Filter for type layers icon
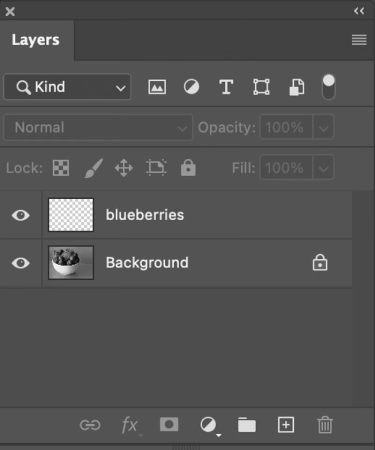375x450 pixels. 226,87
